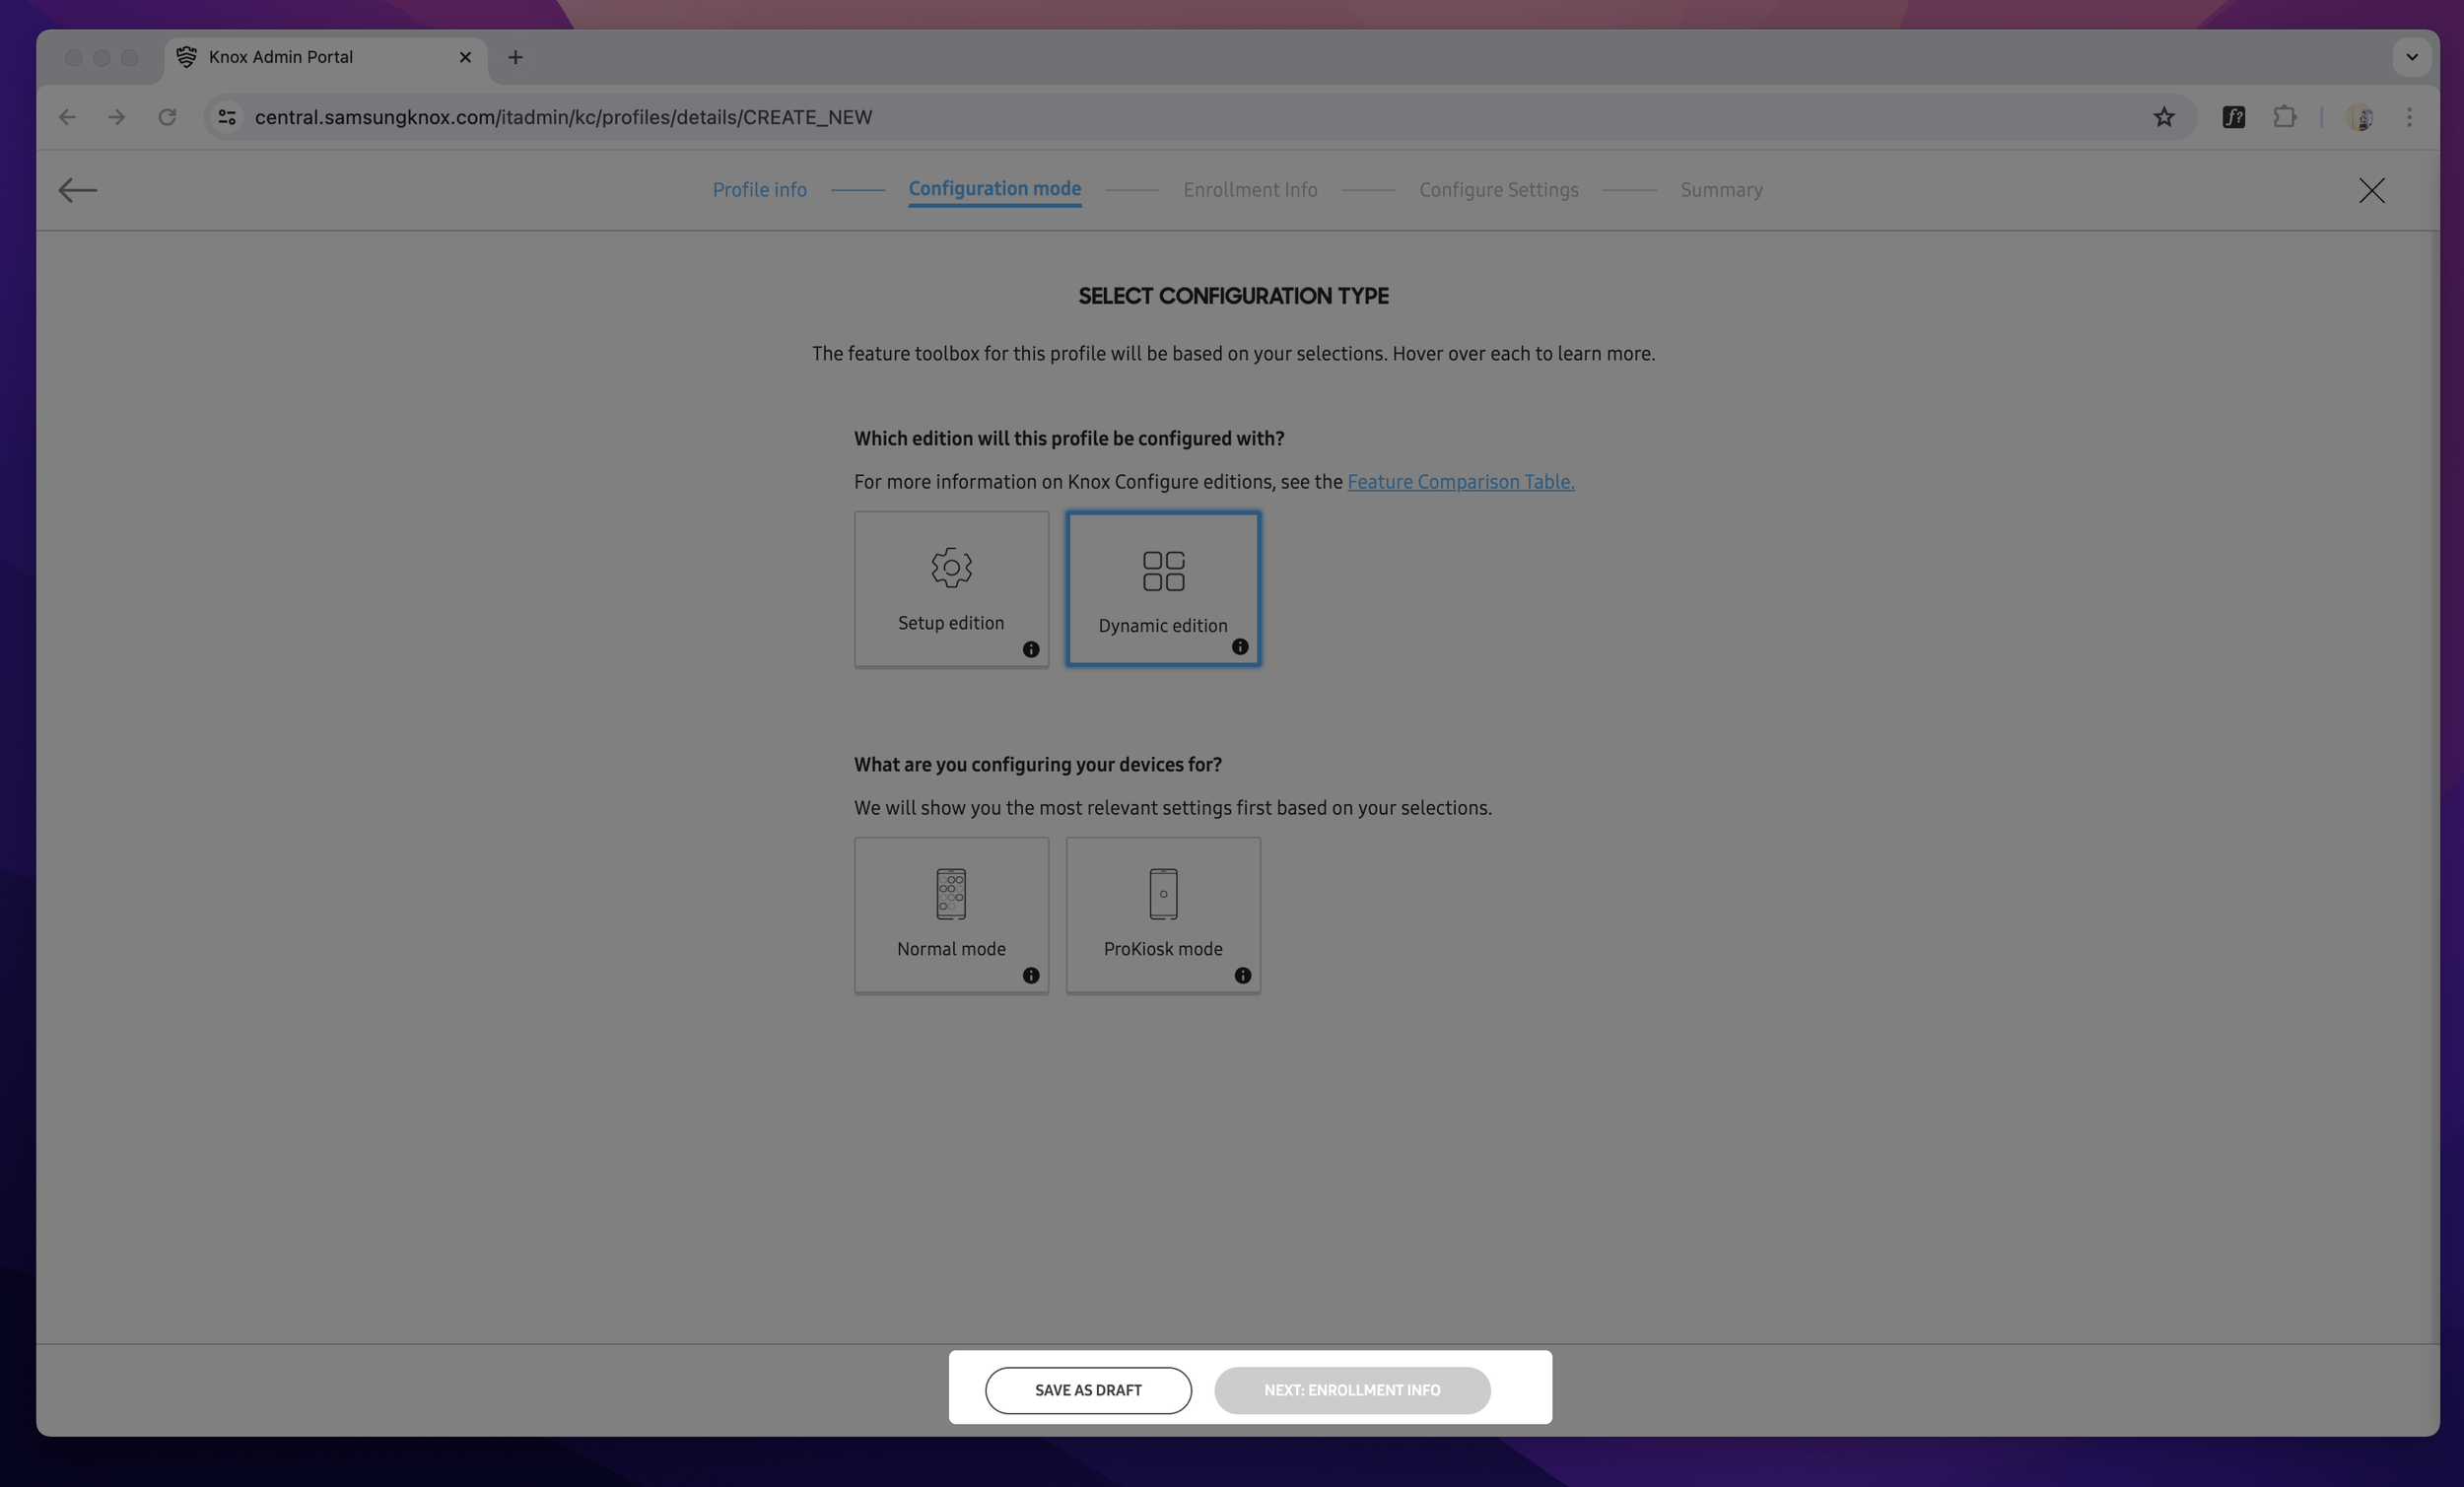The image size is (2464, 1487).
Task: Open the browser extensions puzzle icon
Action: [x=2284, y=117]
